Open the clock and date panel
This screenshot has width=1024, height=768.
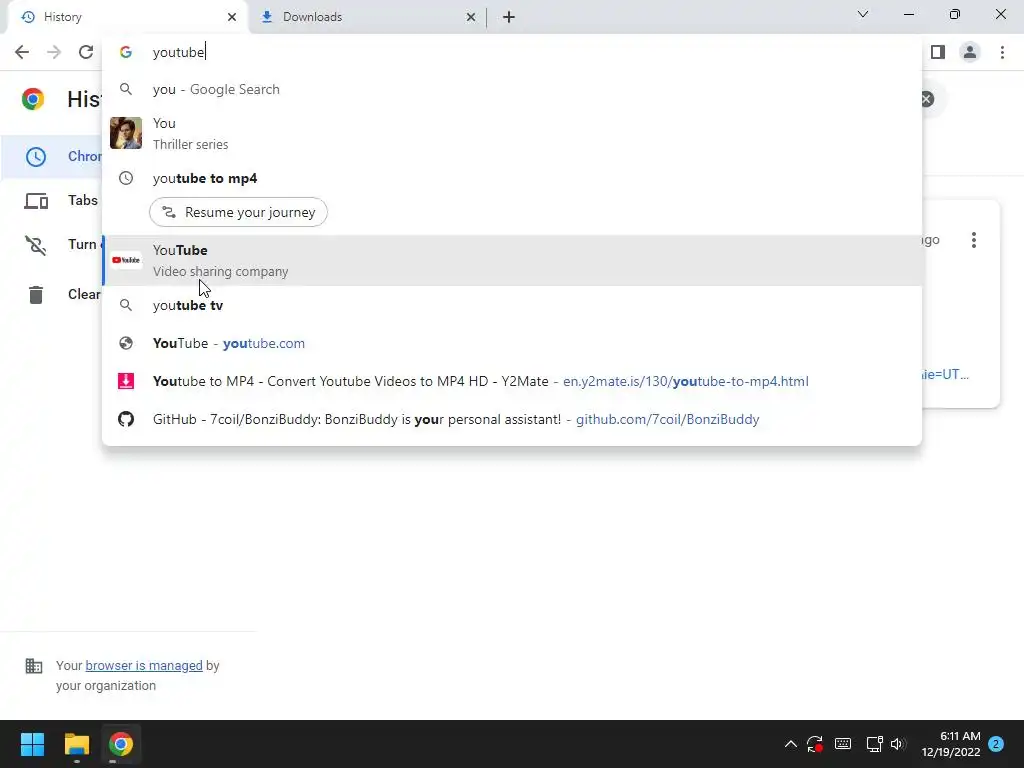tap(951, 744)
